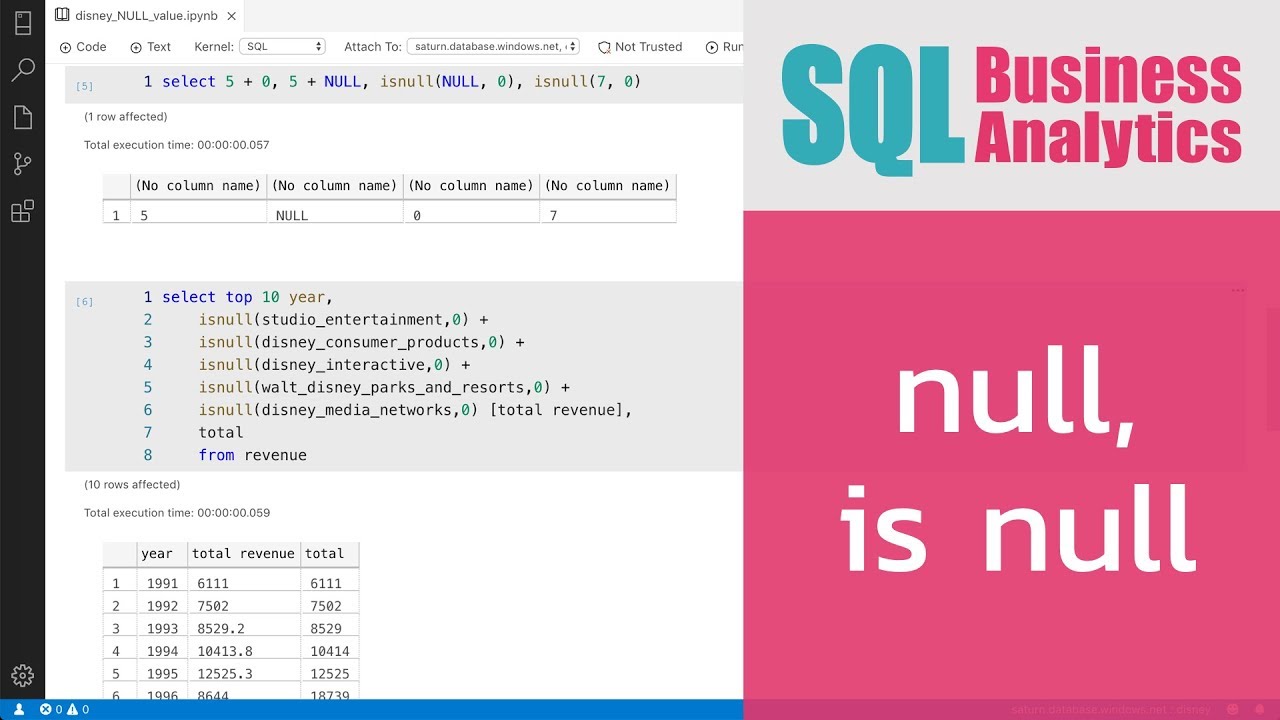The image size is (1280, 720).
Task: Open the Explorer file view
Action: click(22, 117)
